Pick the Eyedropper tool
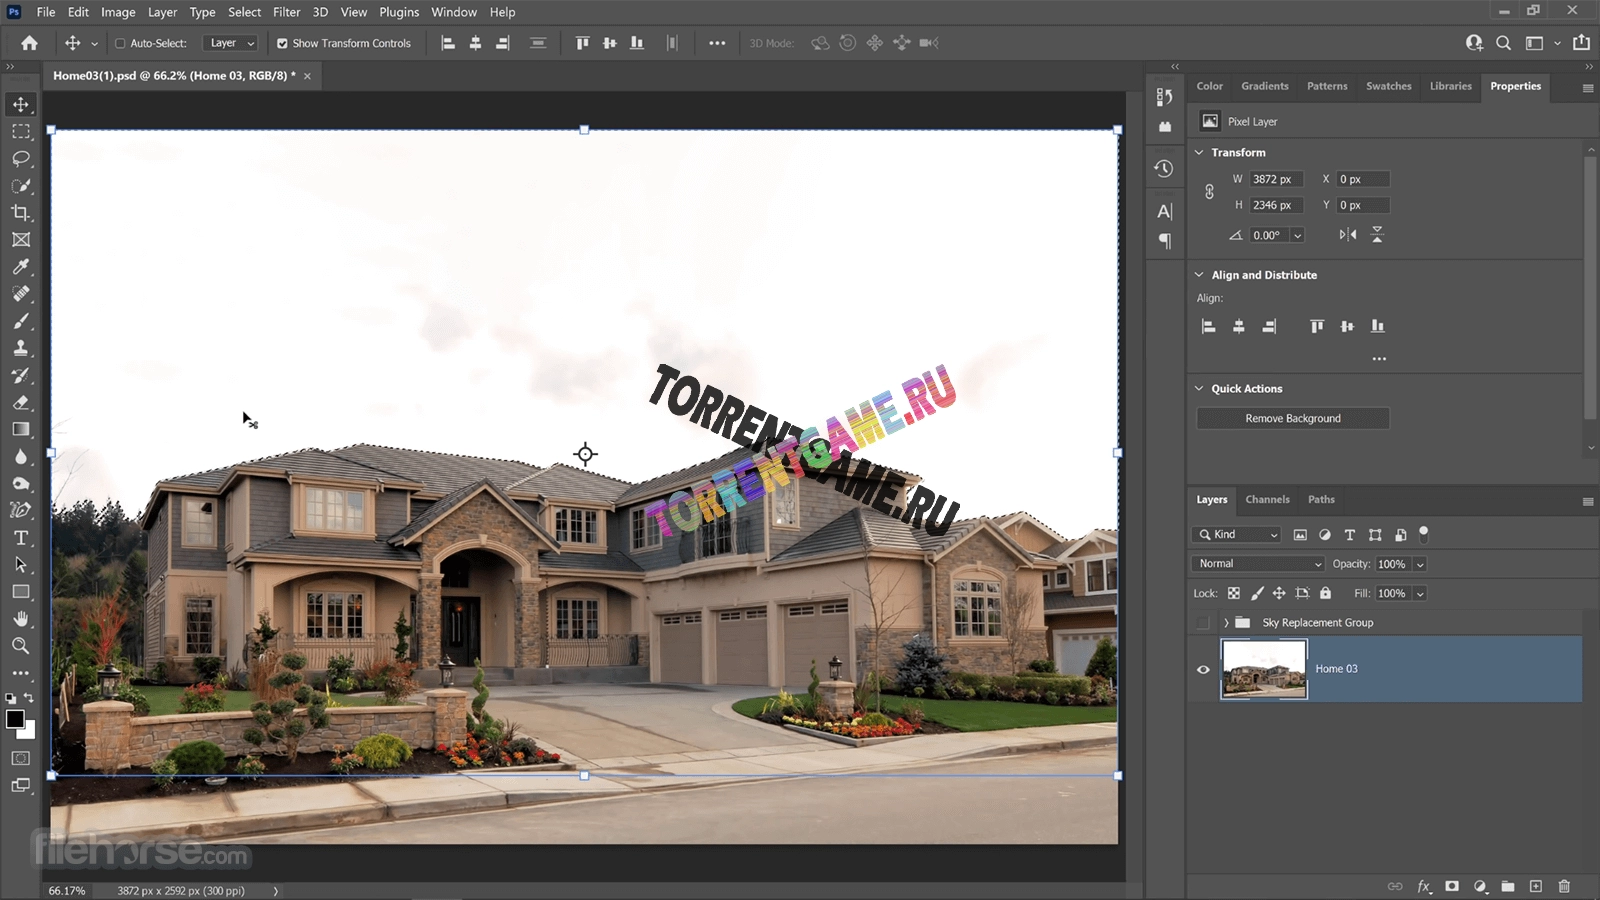 pos(20,267)
